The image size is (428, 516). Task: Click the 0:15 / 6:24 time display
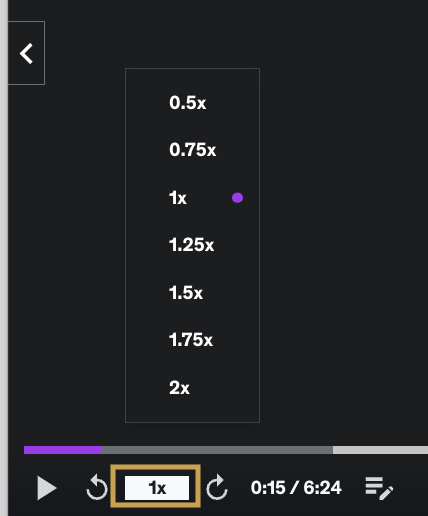point(296,488)
